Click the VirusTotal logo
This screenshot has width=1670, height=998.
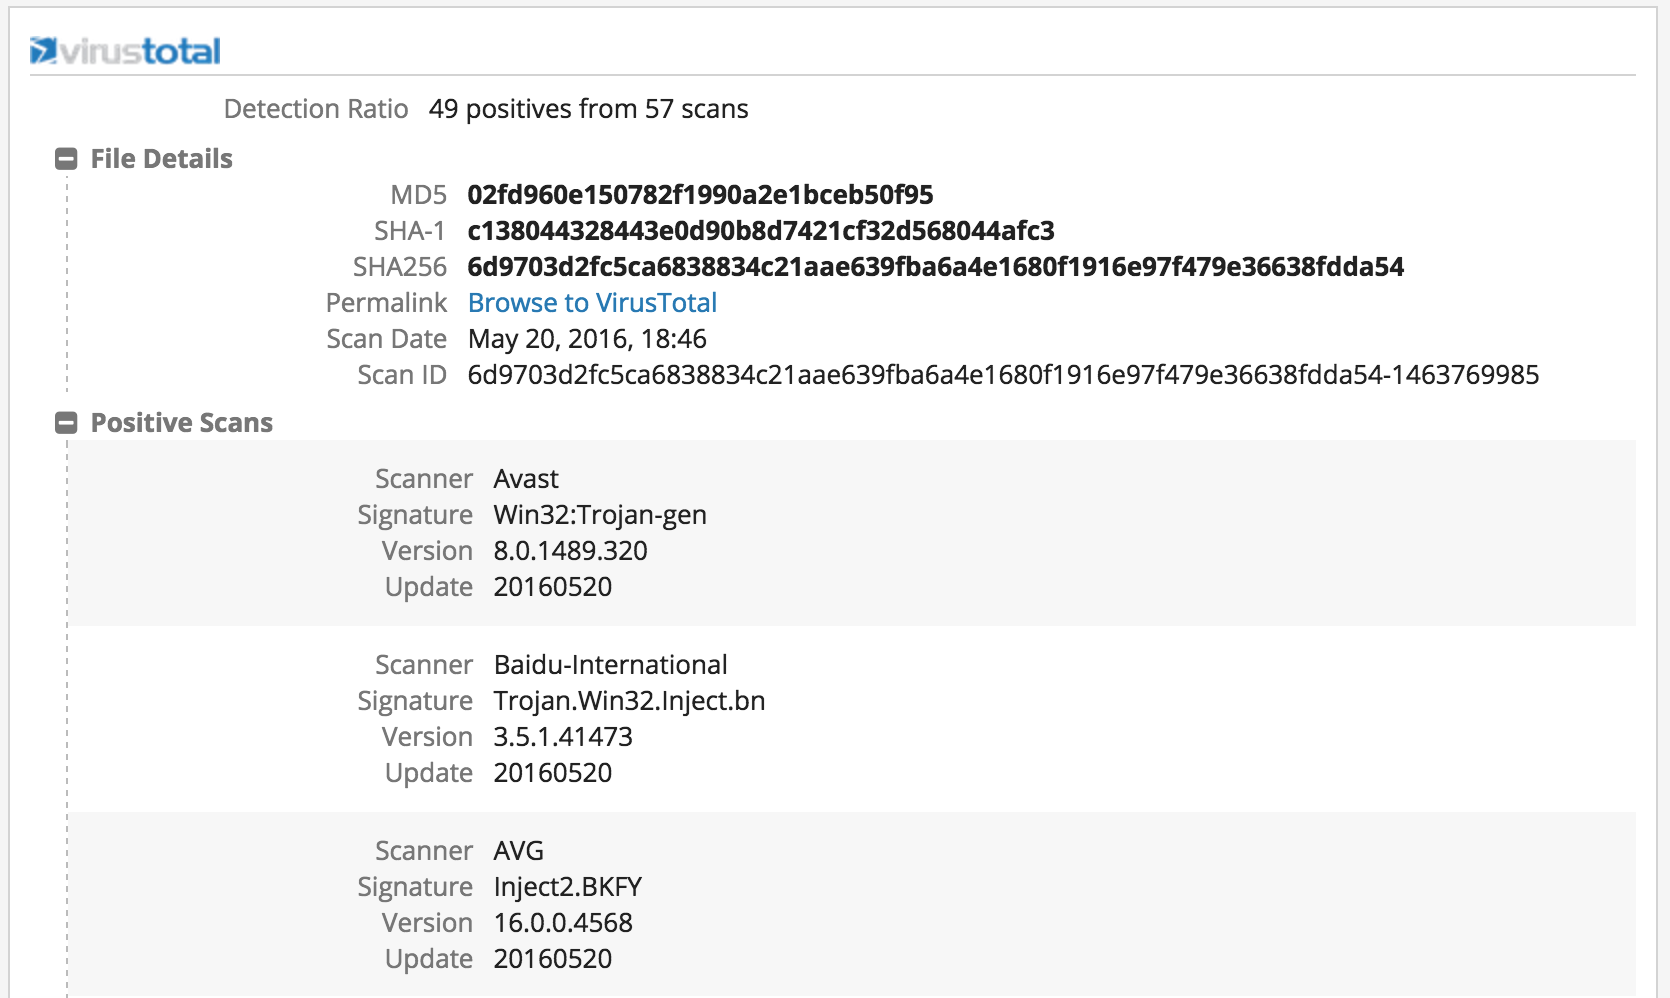(126, 50)
